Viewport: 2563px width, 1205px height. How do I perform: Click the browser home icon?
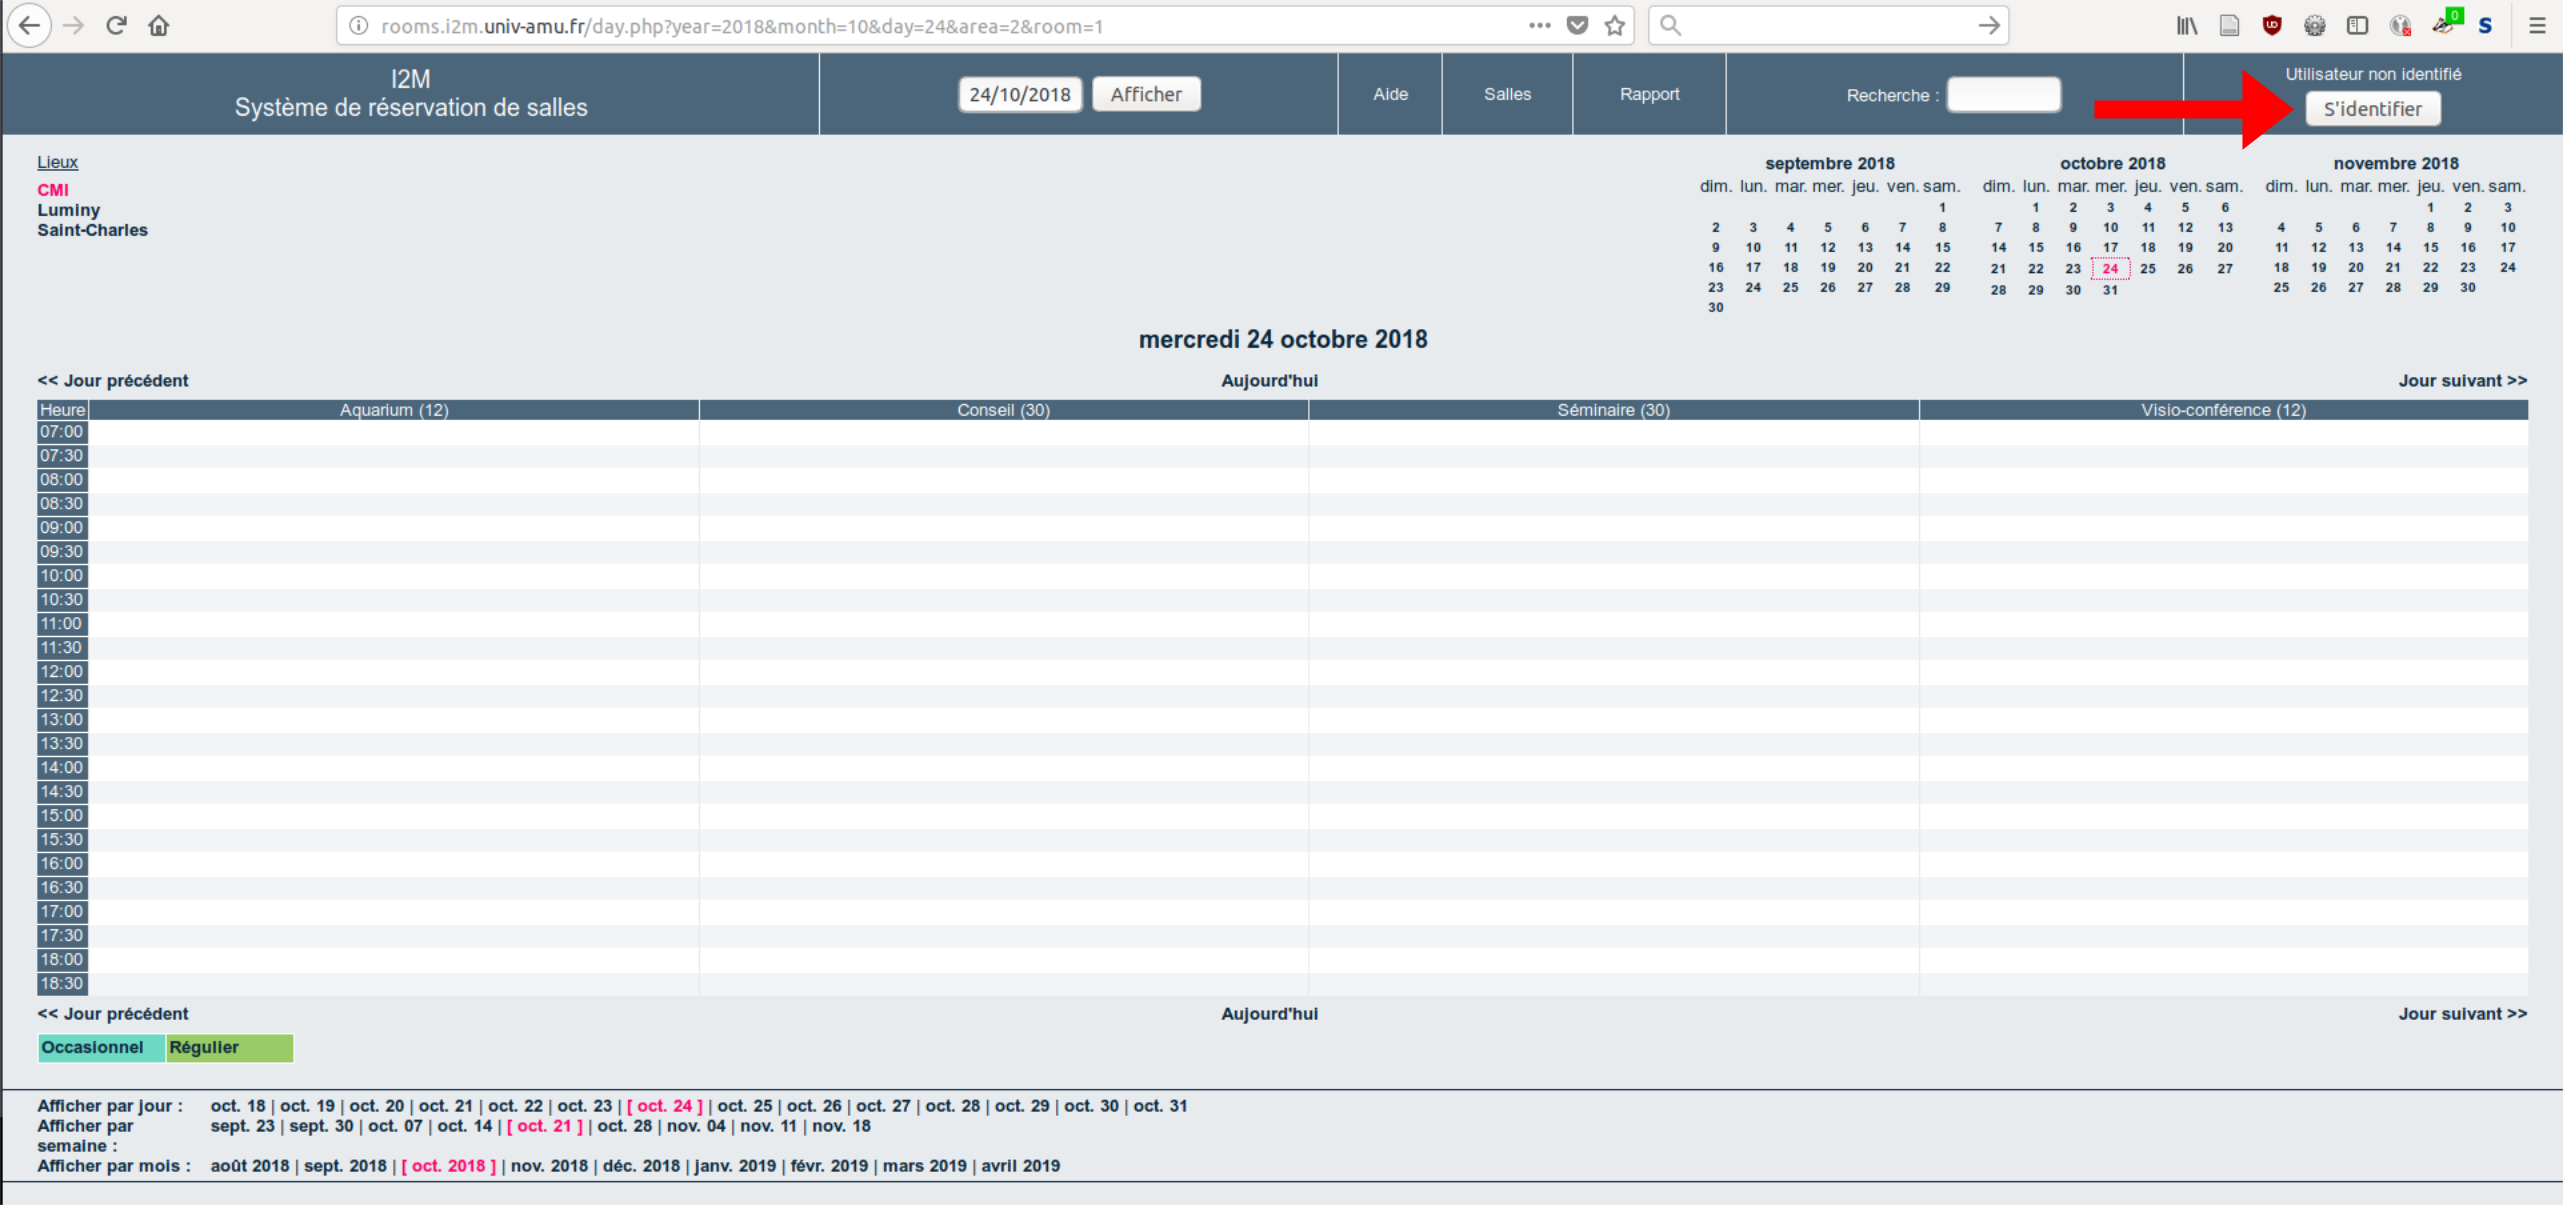159,26
